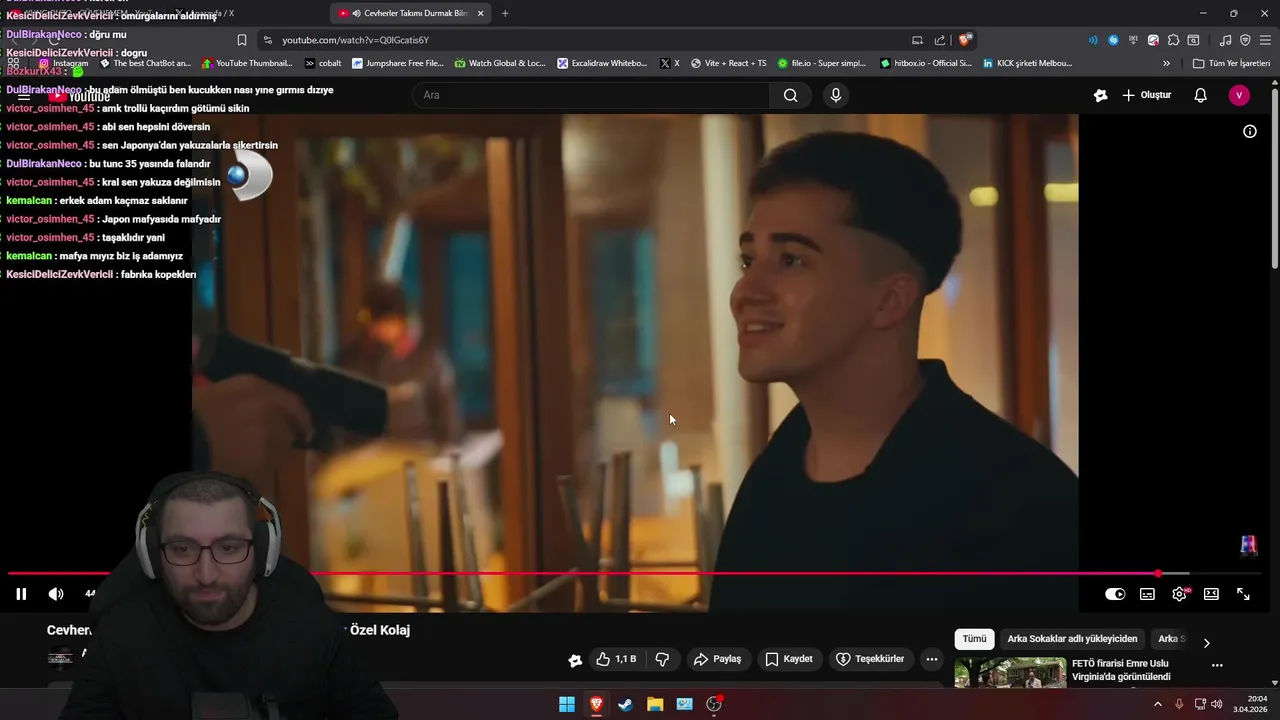
Task: Open the "FETÖ firarisi Emre Uslu" video thumbnail
Action: coord(1010,673)
